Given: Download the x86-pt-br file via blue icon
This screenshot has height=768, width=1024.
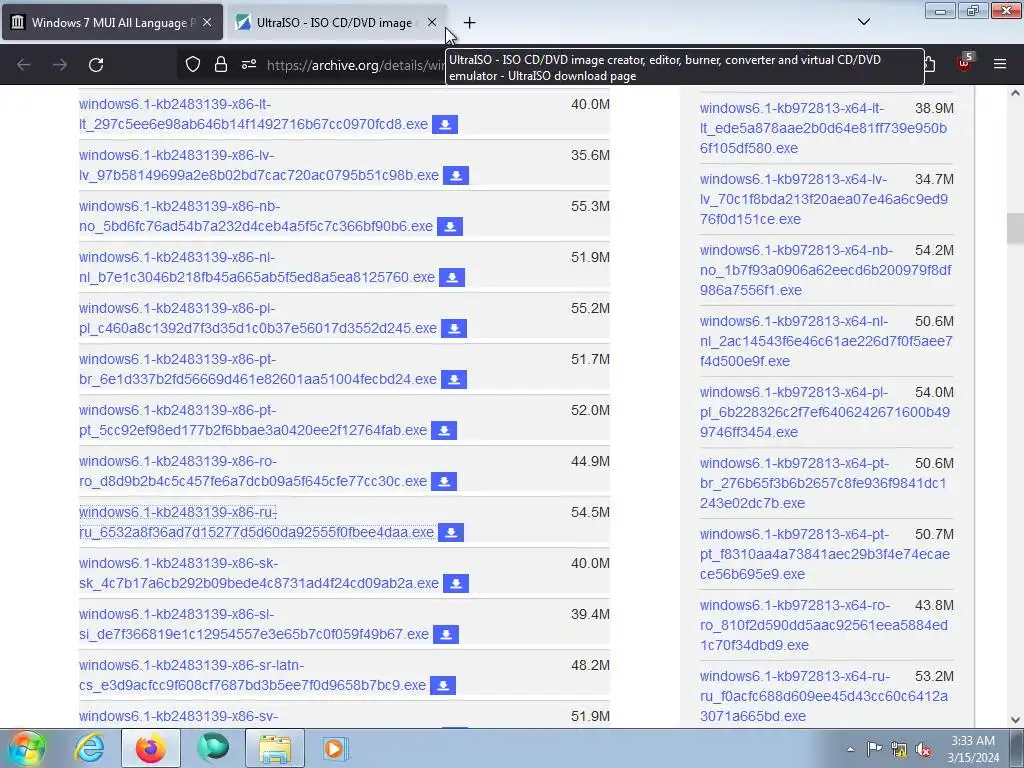Looking at the screenshot, I should [x=454, y=379].
